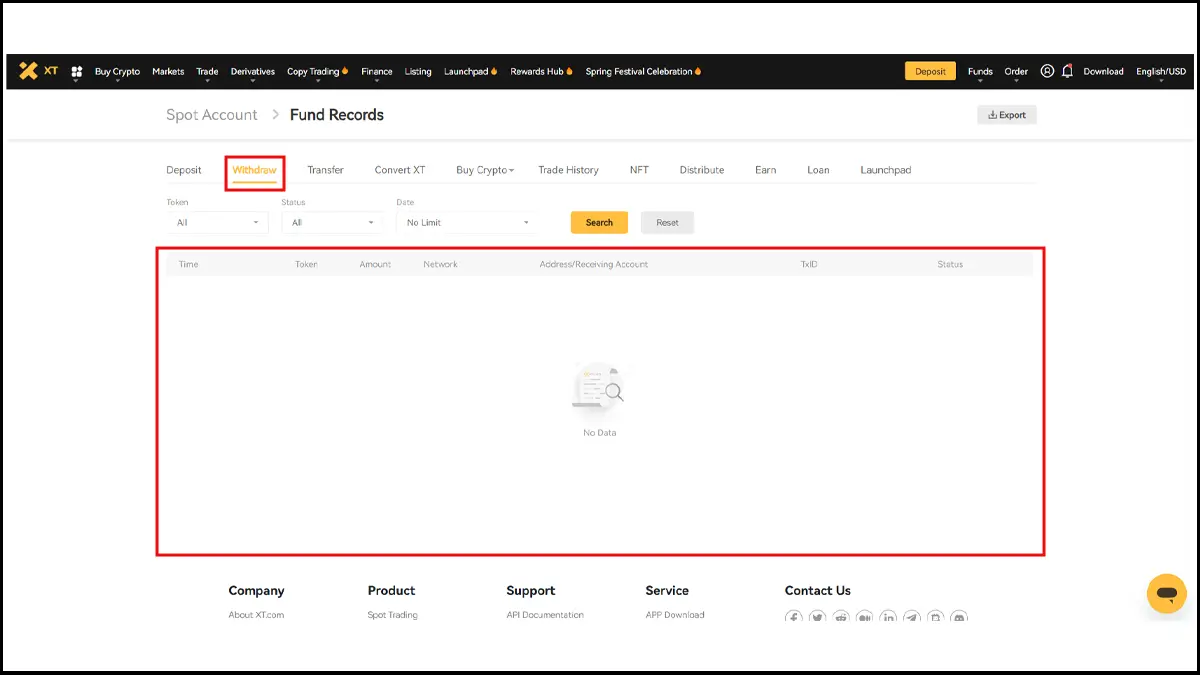Click the yellow Search button
The image size is (1200, 675).
click(599, 222)
